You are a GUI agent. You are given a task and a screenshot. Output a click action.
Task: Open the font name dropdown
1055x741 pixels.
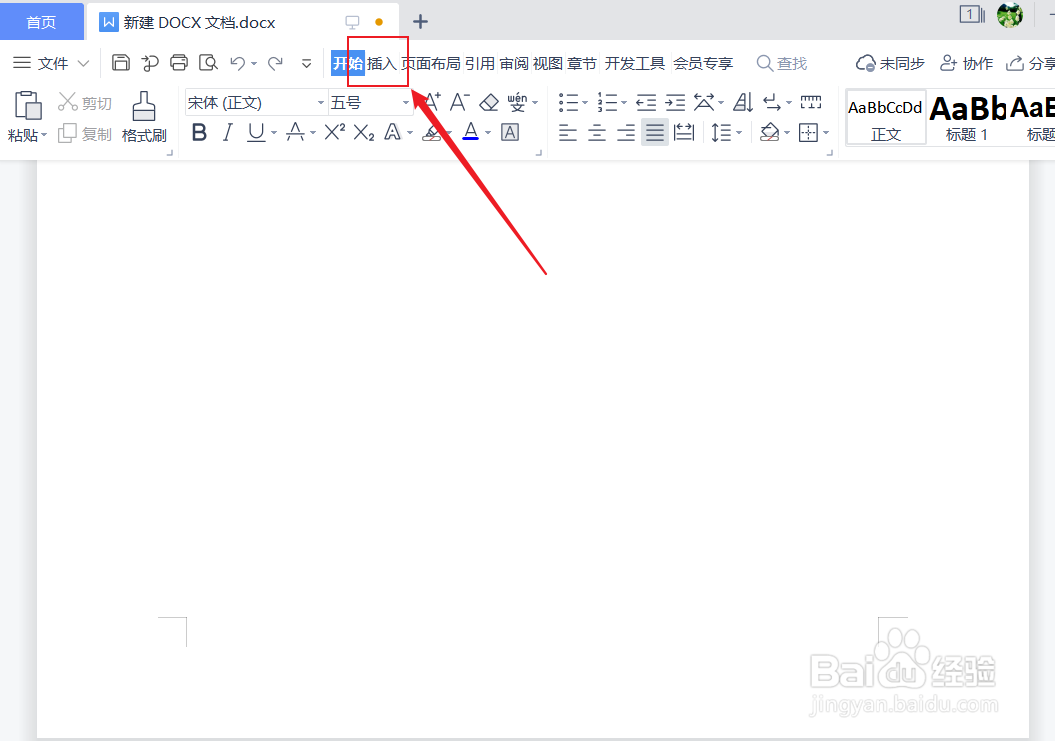point(321,103)
